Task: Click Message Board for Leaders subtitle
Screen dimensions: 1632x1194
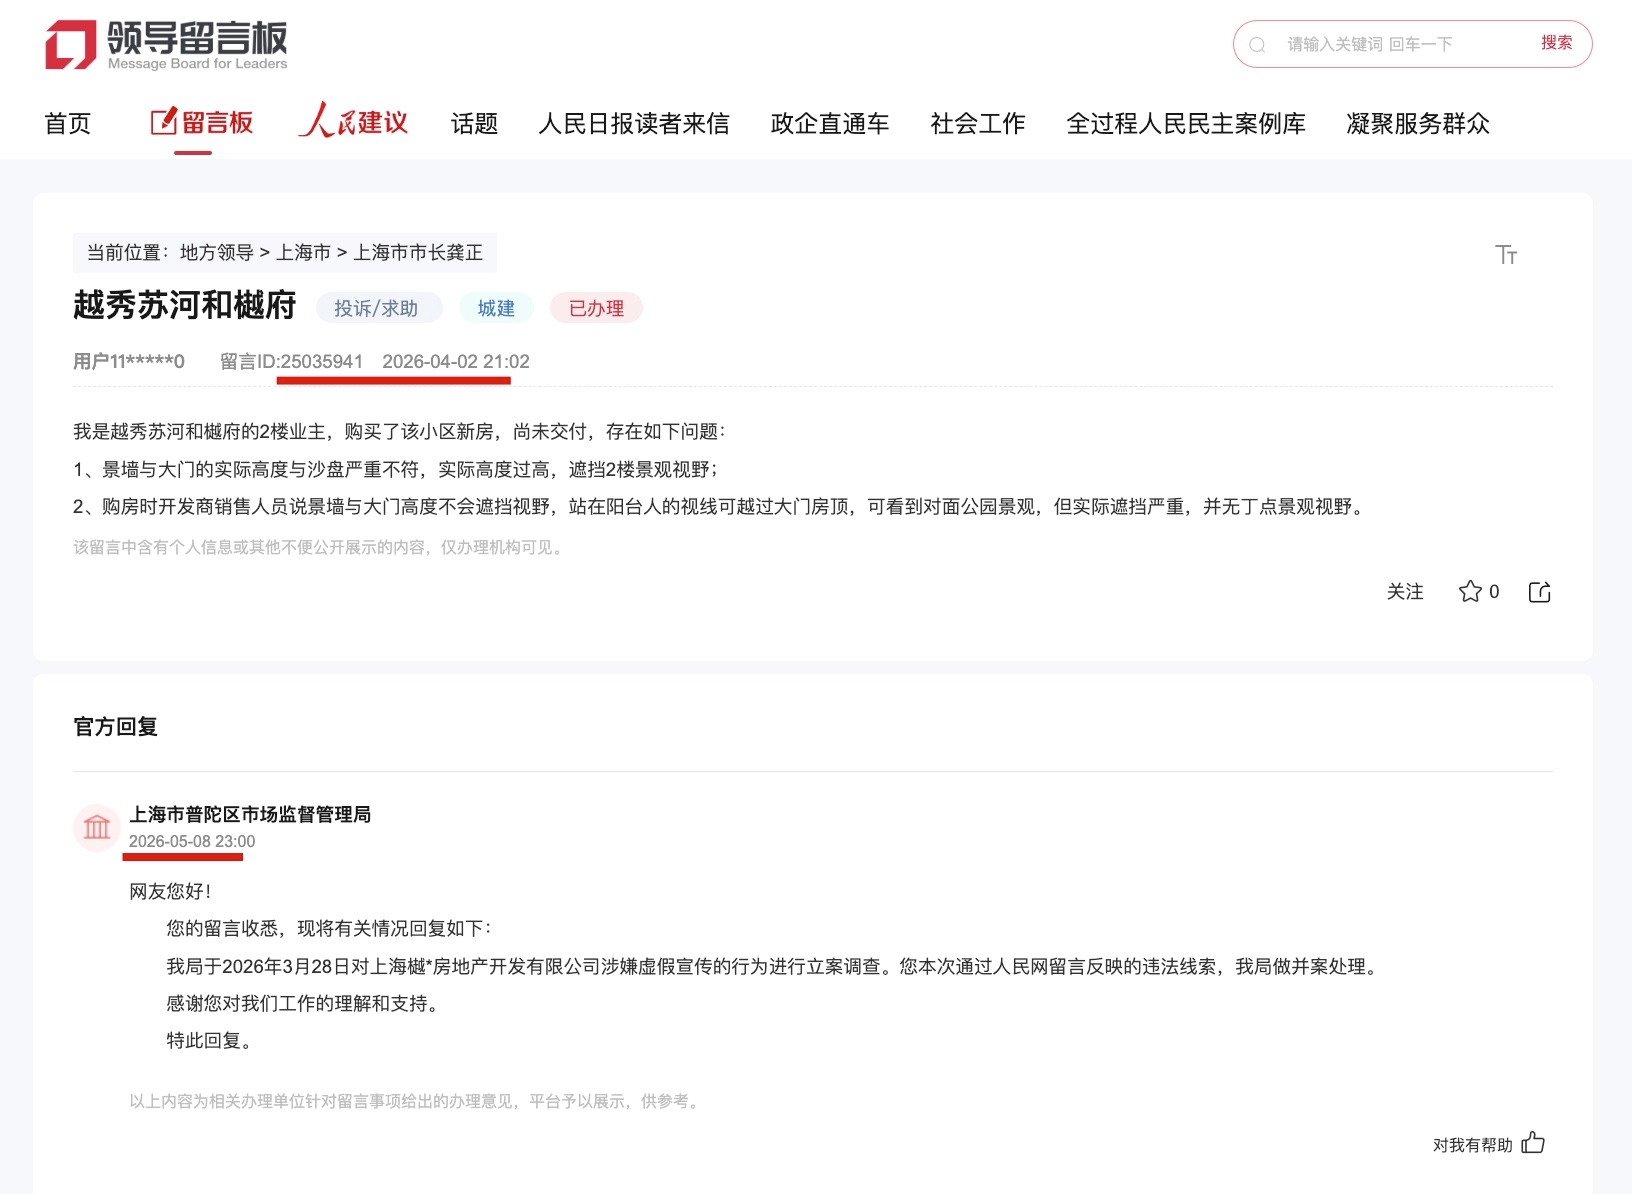Action: click(197, 63)
